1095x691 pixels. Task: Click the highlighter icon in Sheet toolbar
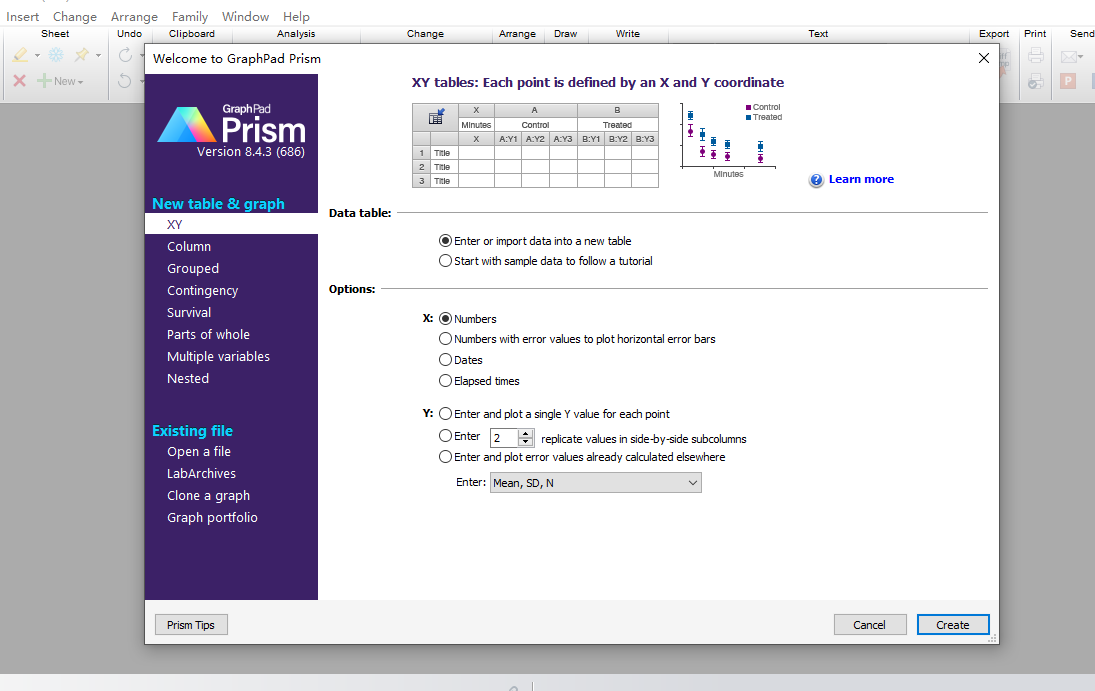[20, 54]
